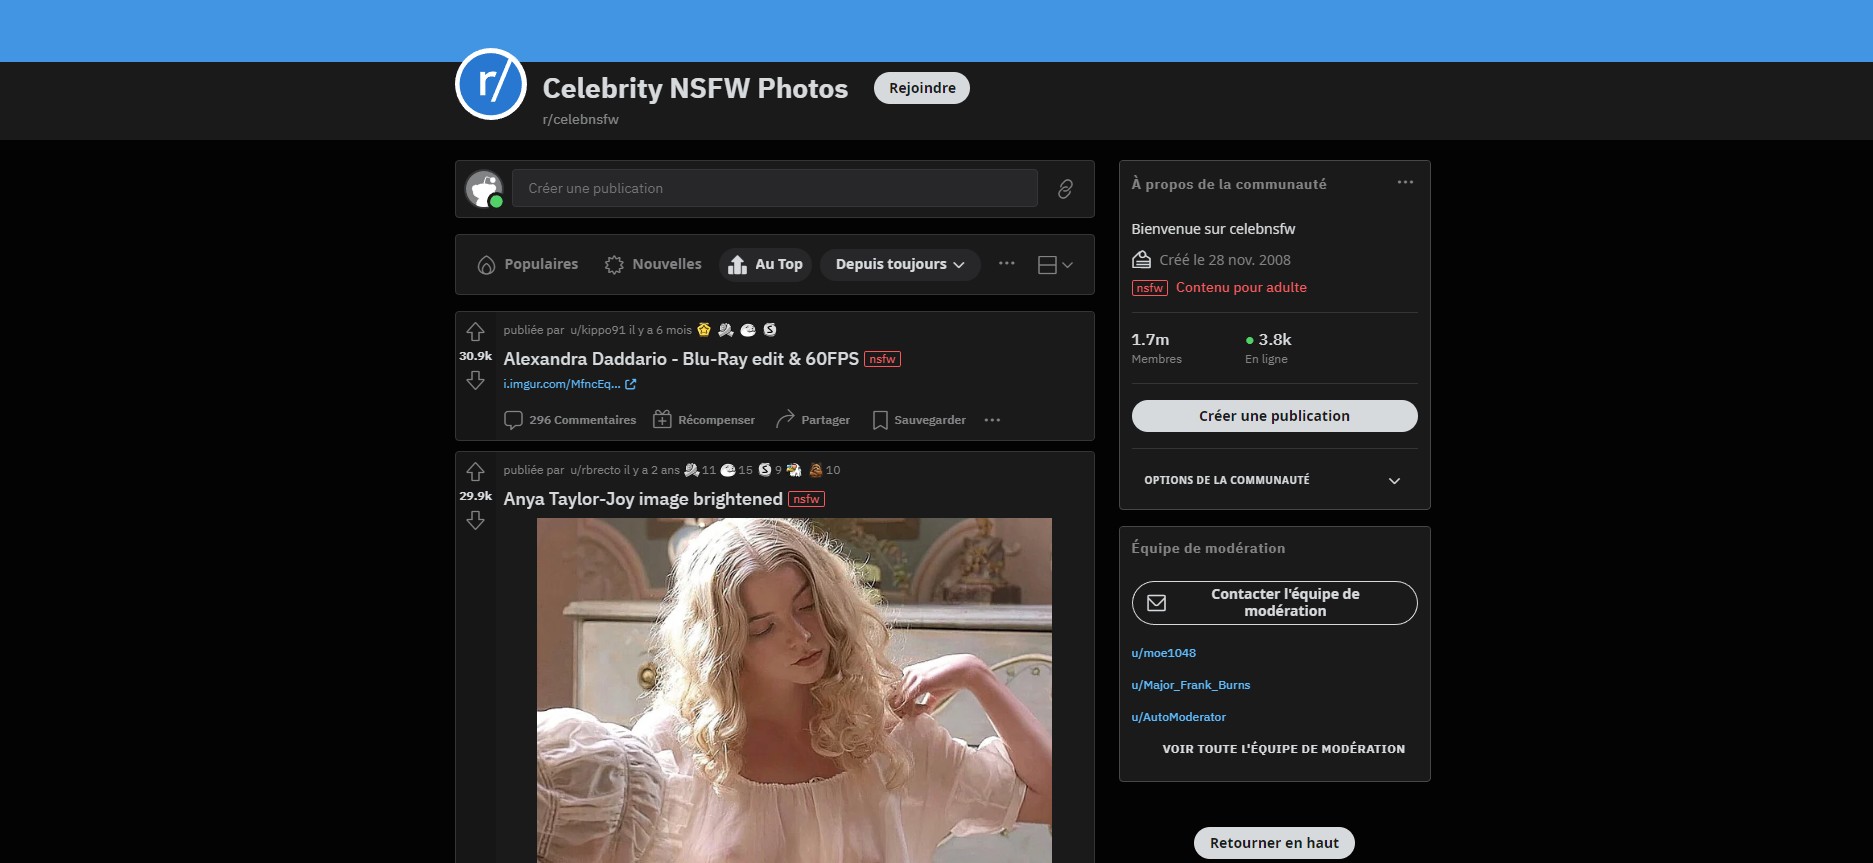
Task: Click Contacter l'équipe de modération button
Action: [x=1273, y=603]
